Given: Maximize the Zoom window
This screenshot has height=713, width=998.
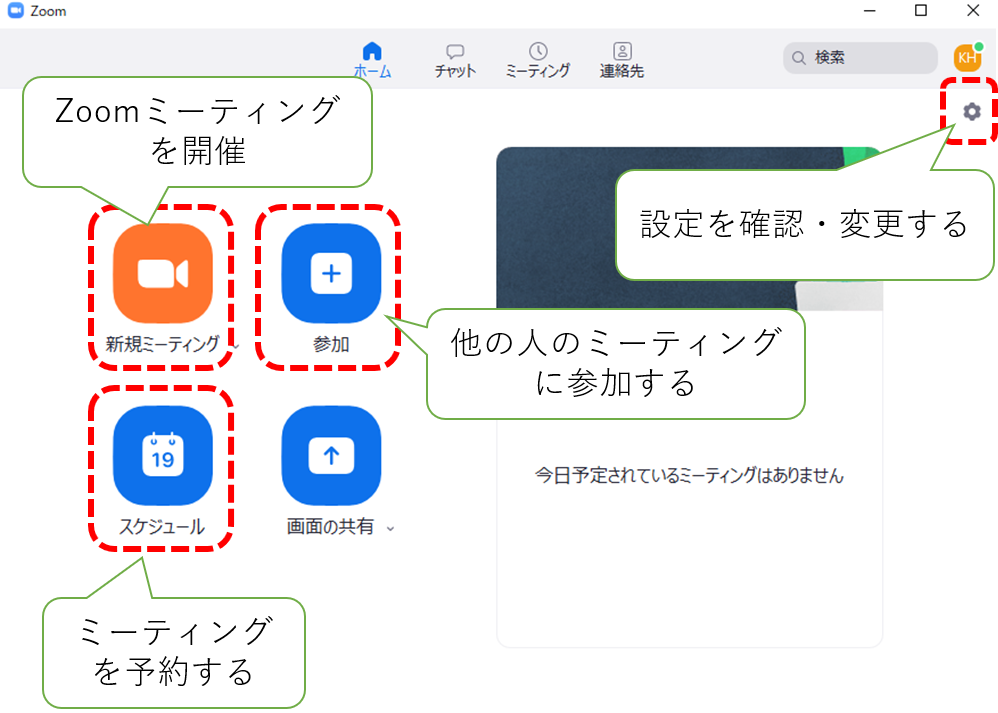Looking at the screenshot, I should pos(920,11).
